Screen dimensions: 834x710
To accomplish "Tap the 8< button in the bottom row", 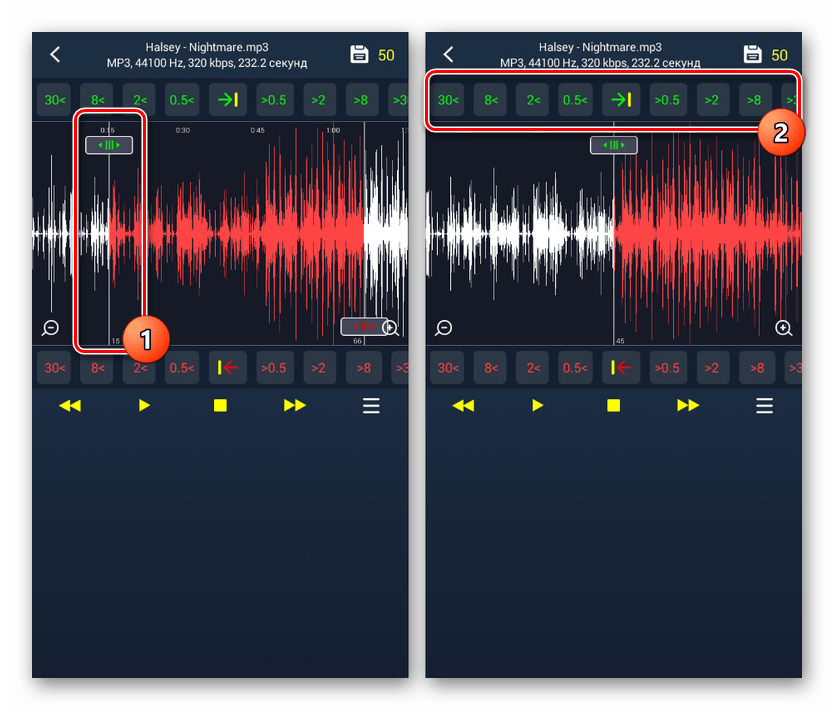I will tap(96, 367).
